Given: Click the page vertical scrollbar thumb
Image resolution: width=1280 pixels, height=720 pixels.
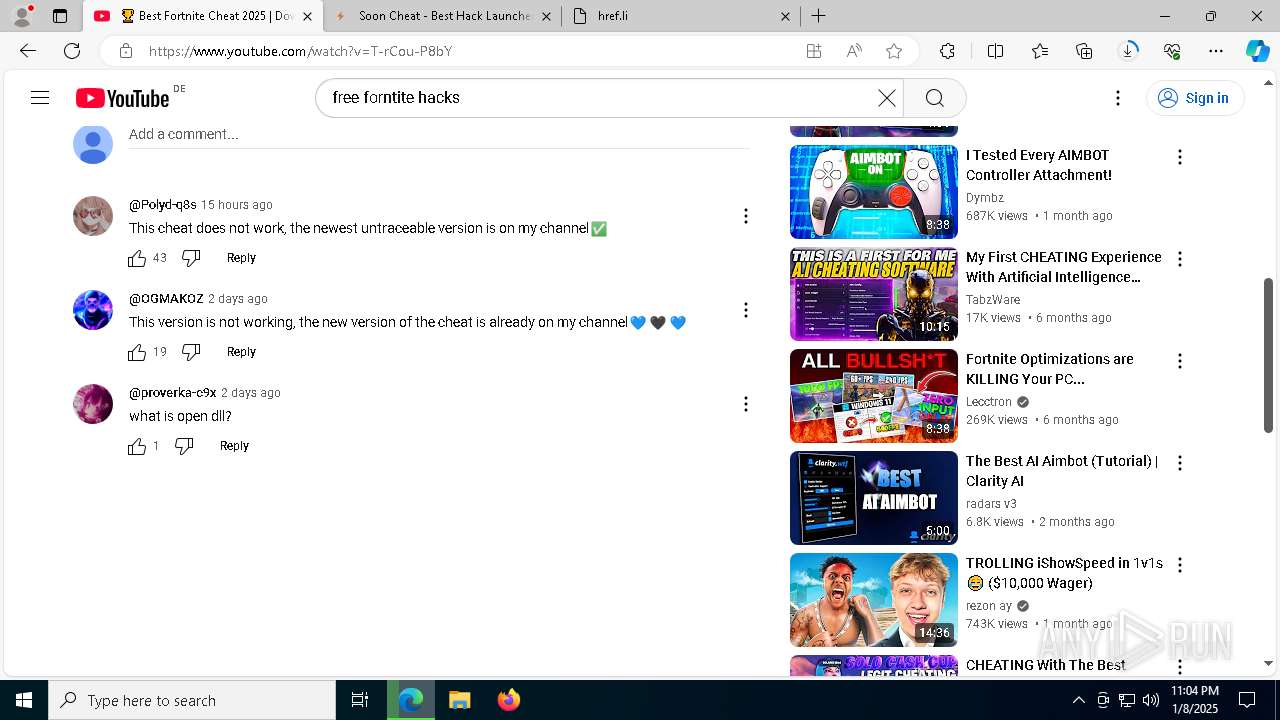Looking at the screenshot, I should click(1268, 355).
